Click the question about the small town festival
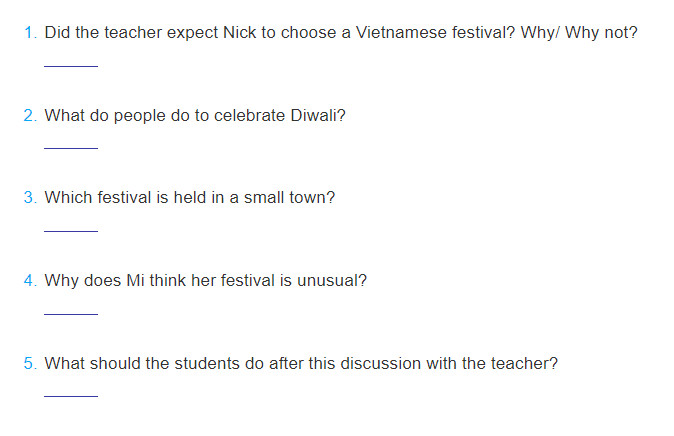Screen dimensions: 674x436 click(190, 198)
